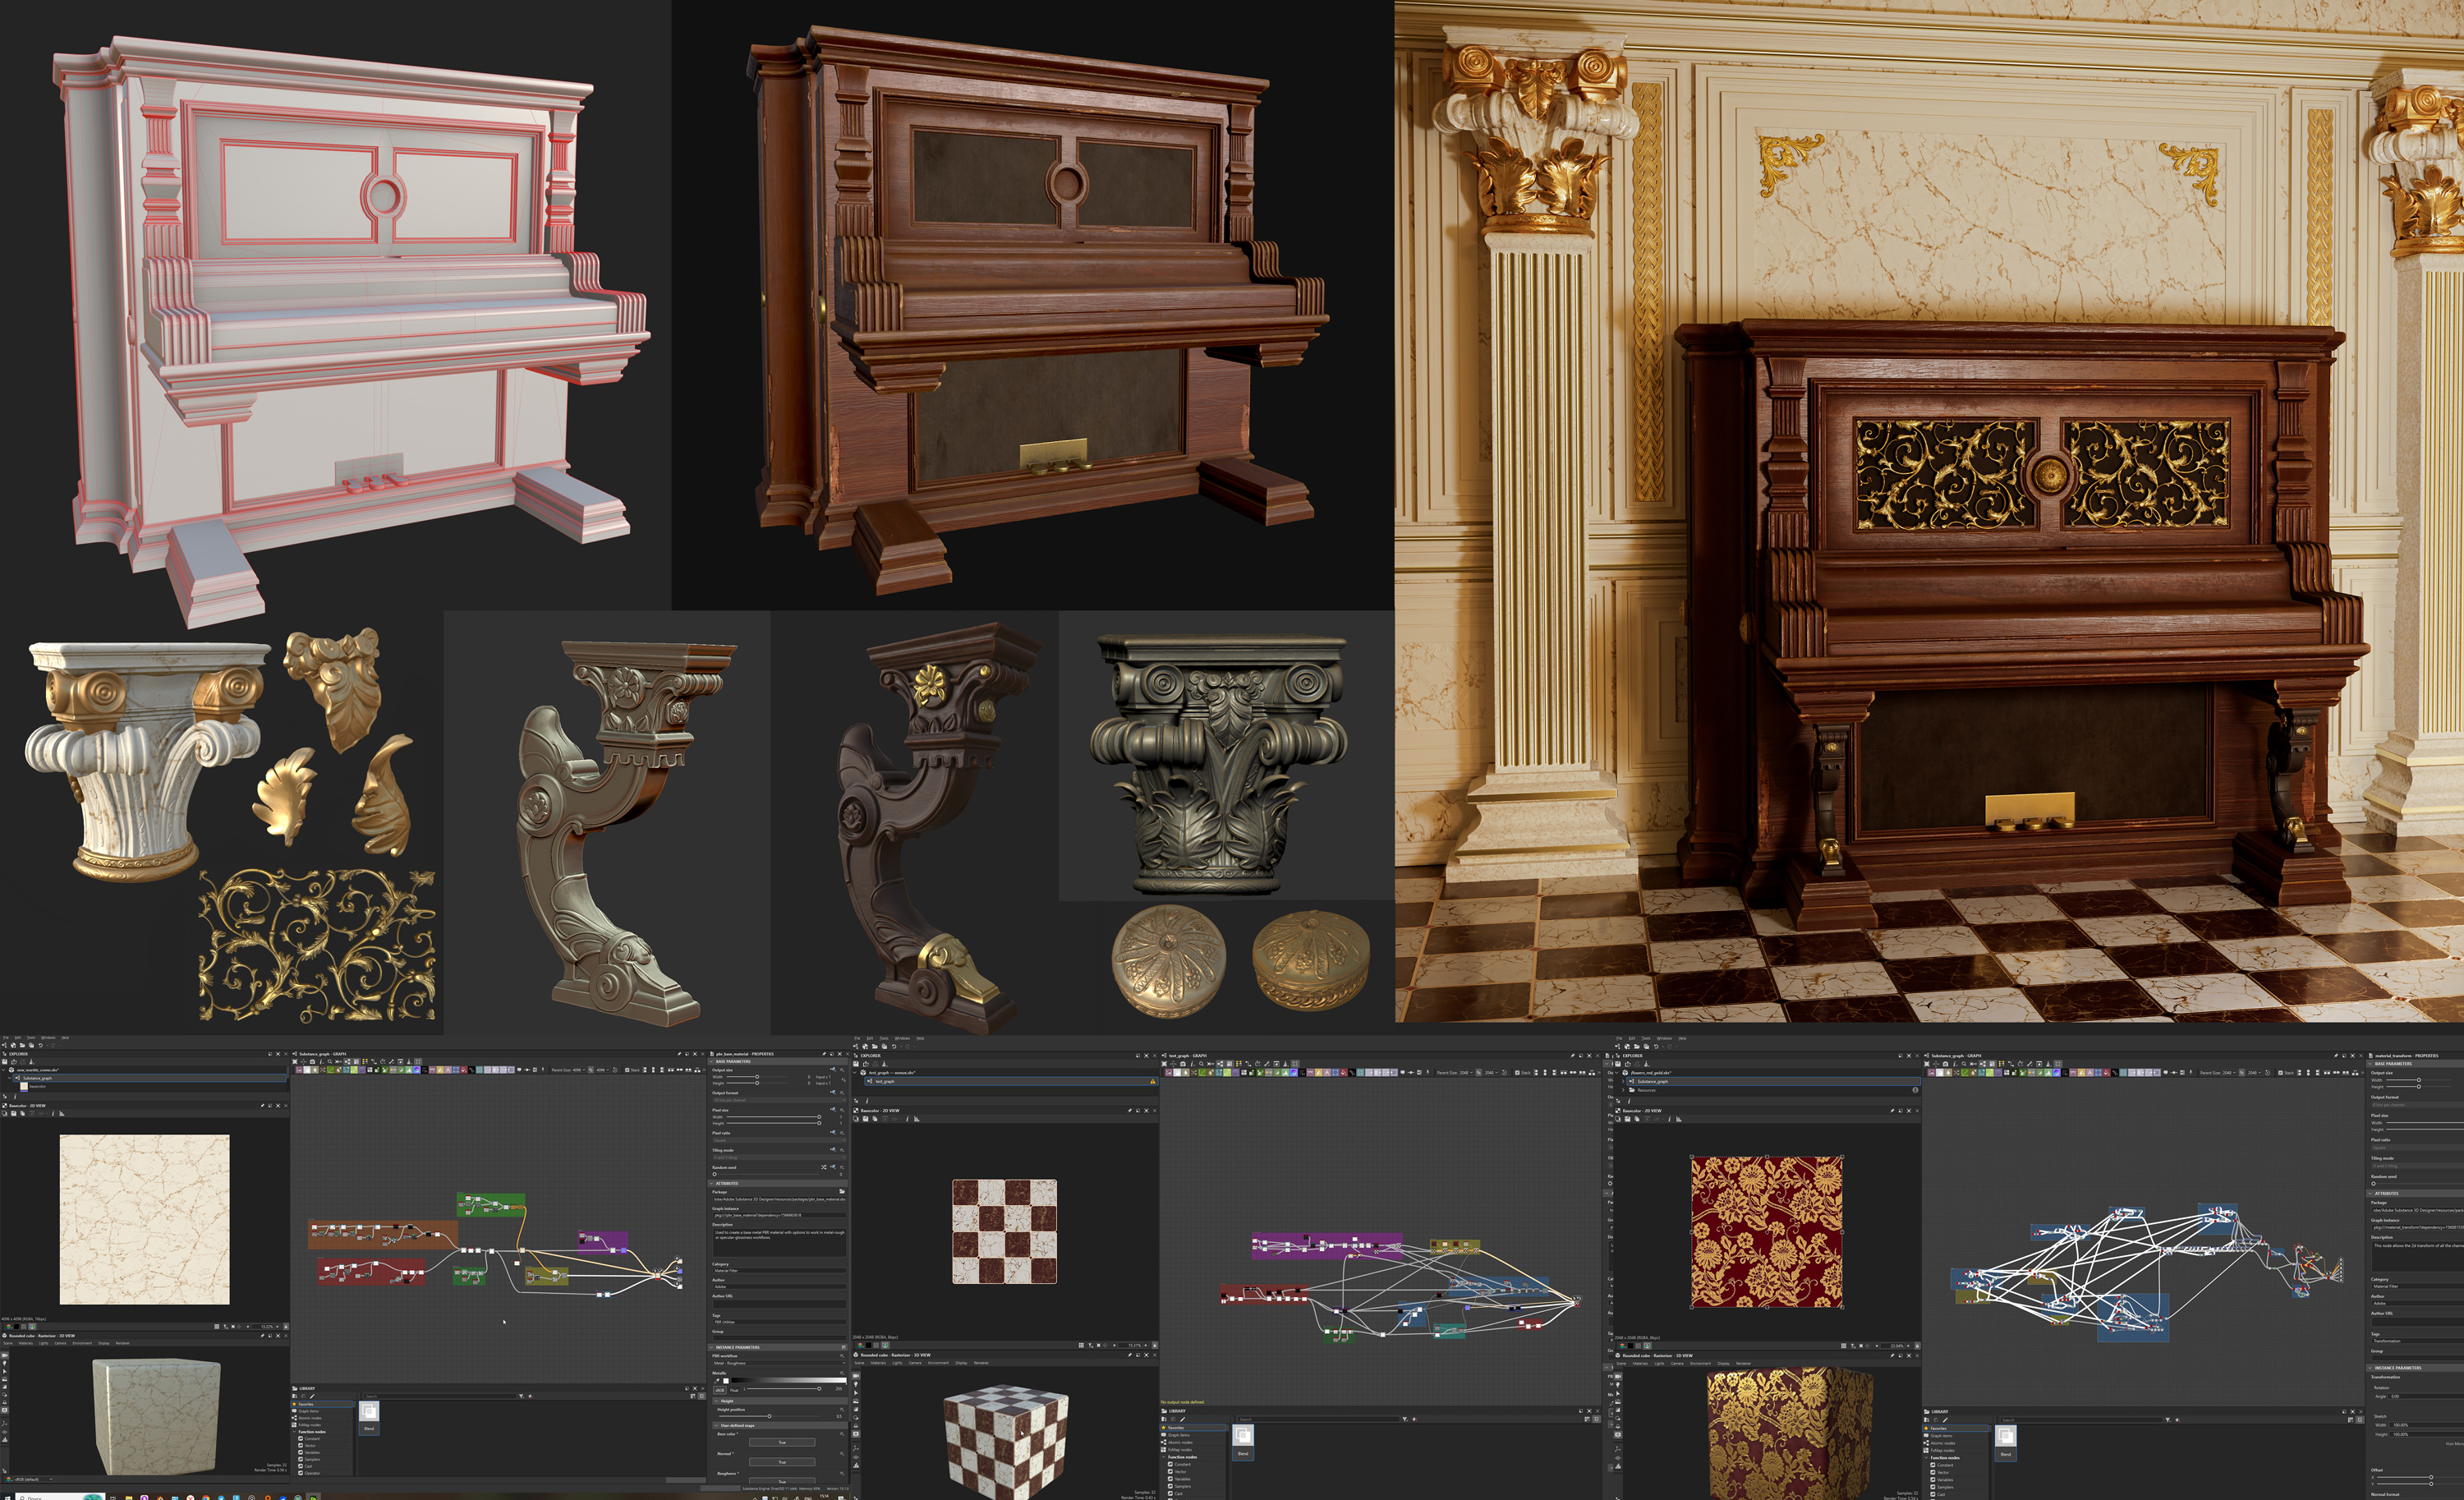Open File menu in the new_marble_creme Designer window
2464x1500 pixels.
[6, 1038]
